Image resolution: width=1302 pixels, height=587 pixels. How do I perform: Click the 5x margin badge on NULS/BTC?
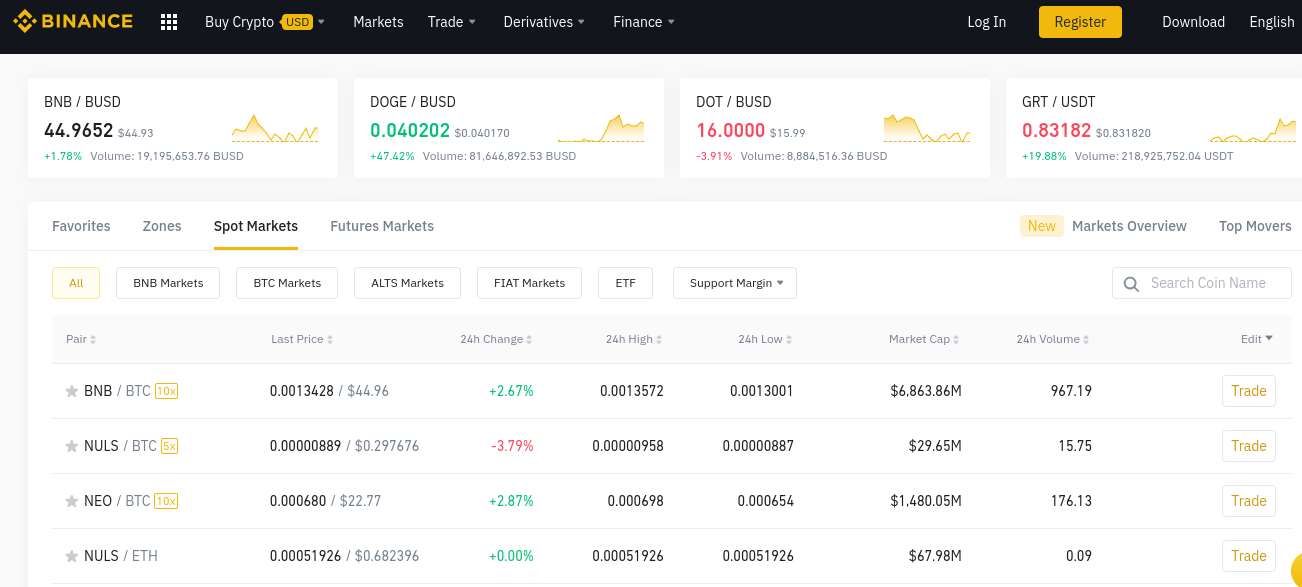pos(167,445)
